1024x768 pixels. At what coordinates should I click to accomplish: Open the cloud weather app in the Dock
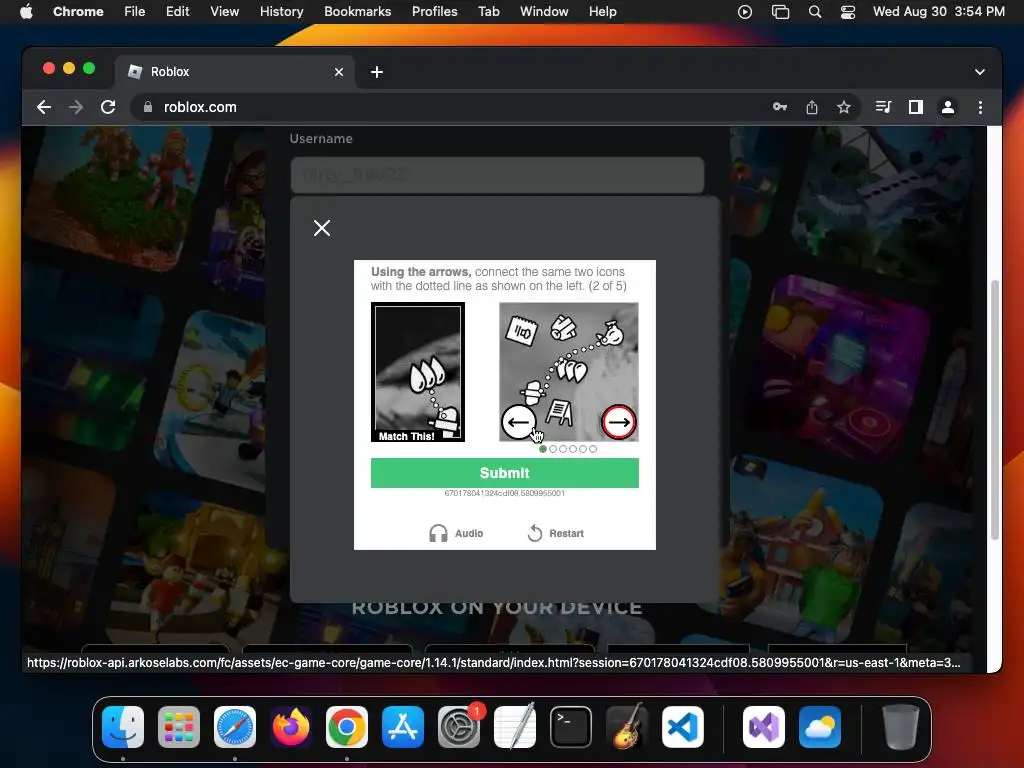[820, 727]
